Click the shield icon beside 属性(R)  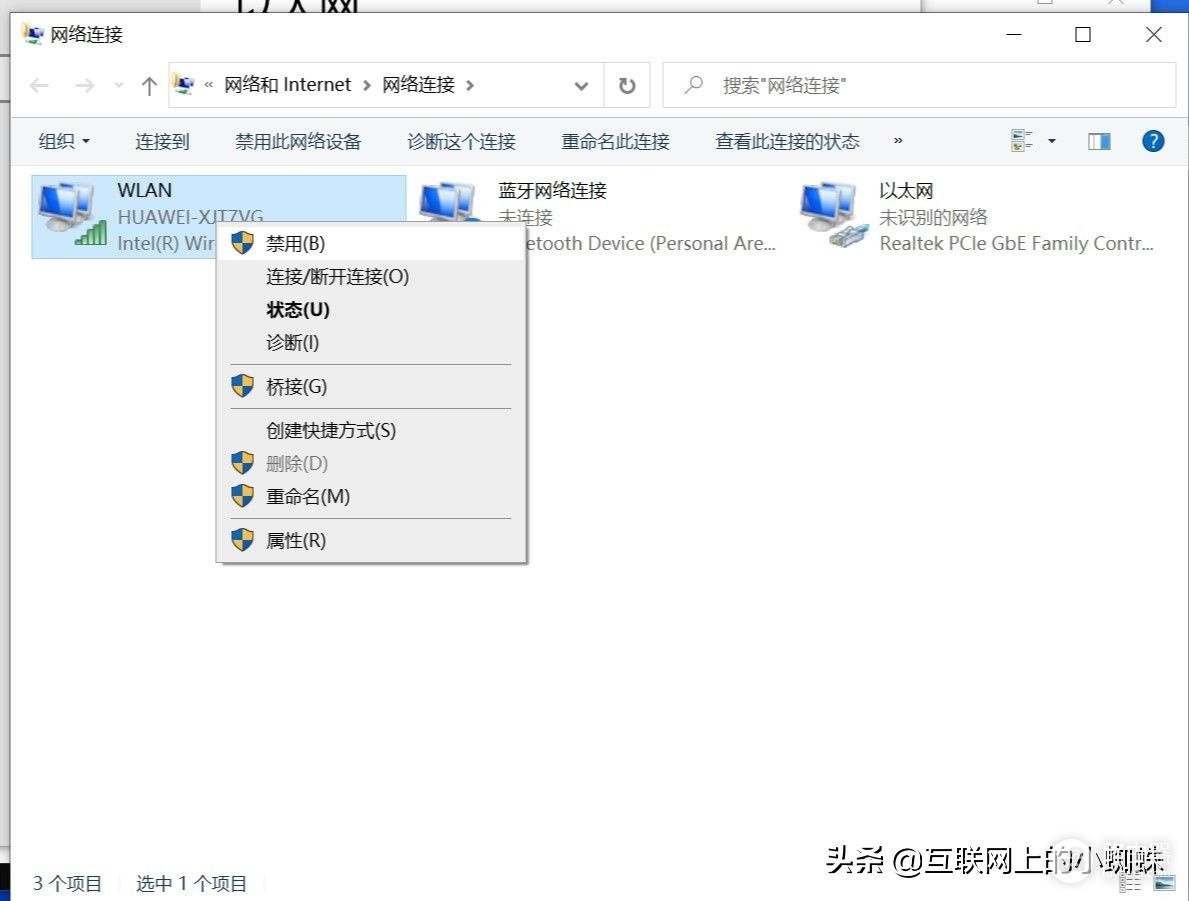coord(243,540)
